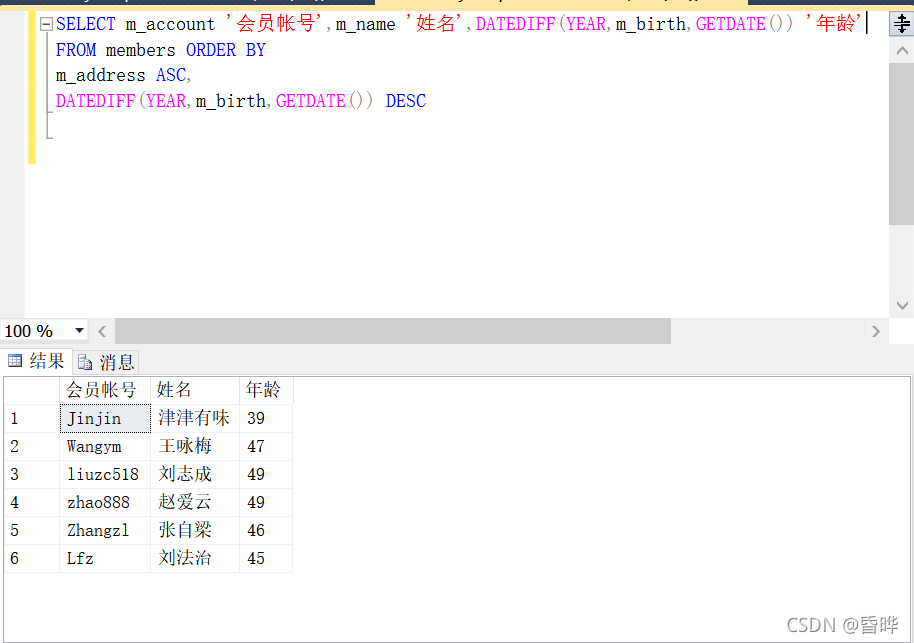Click the horizontal scrollbar thumb
The image size is (914, 643).
393,331
